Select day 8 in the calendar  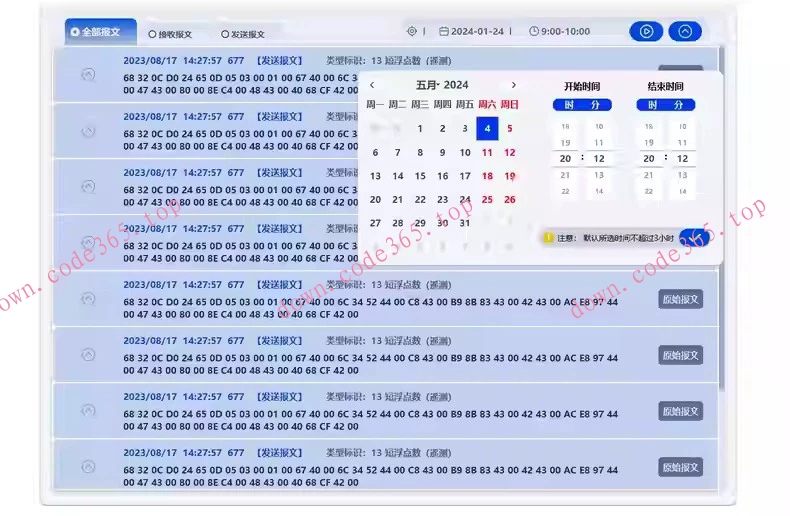pos(420,152)
